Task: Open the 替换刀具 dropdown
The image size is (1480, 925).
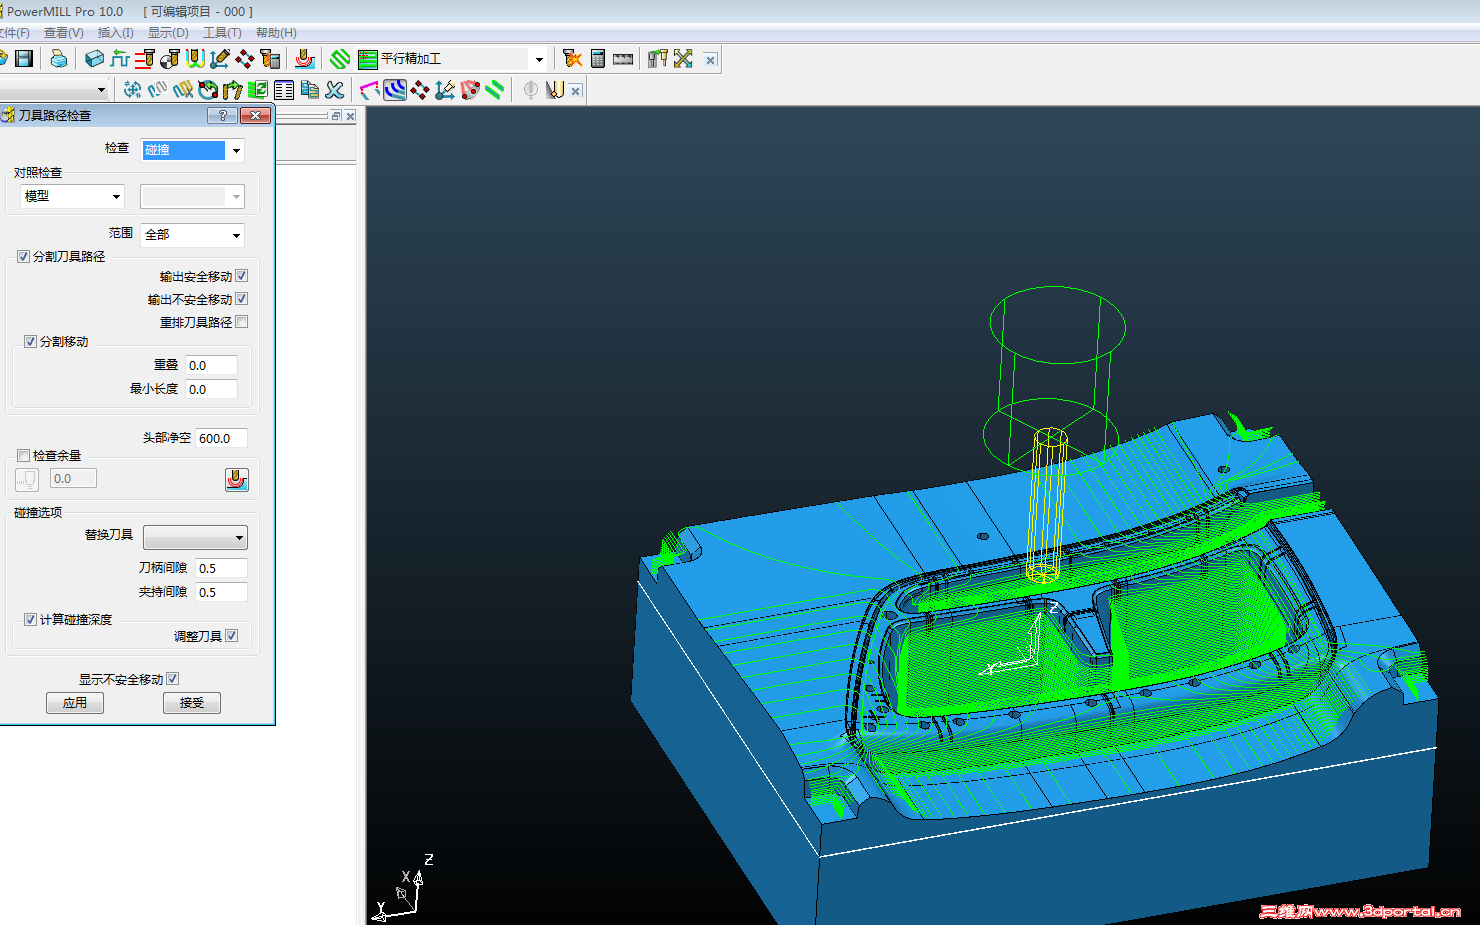Action: (196, 538)
